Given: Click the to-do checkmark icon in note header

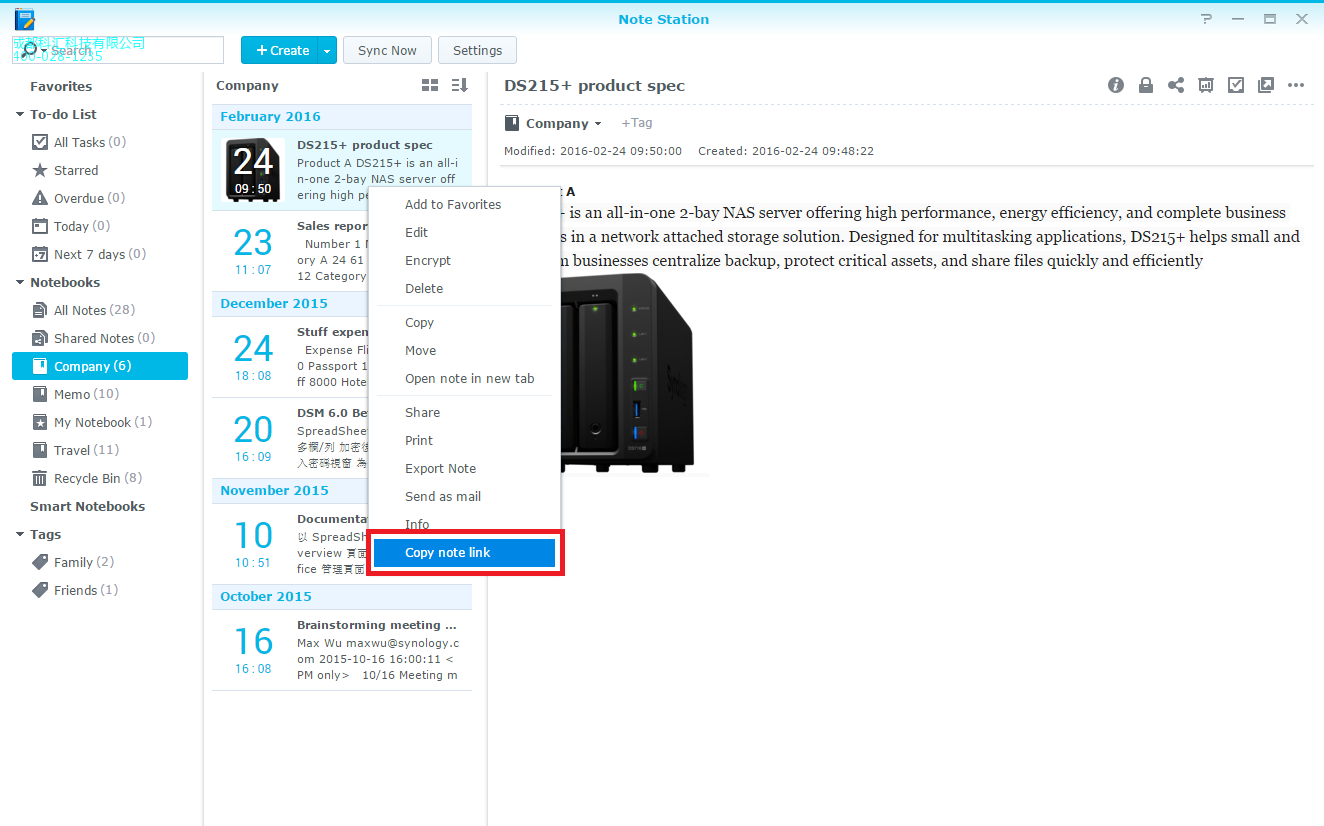Looking at the screenshot, I should tap(1236, 85).
